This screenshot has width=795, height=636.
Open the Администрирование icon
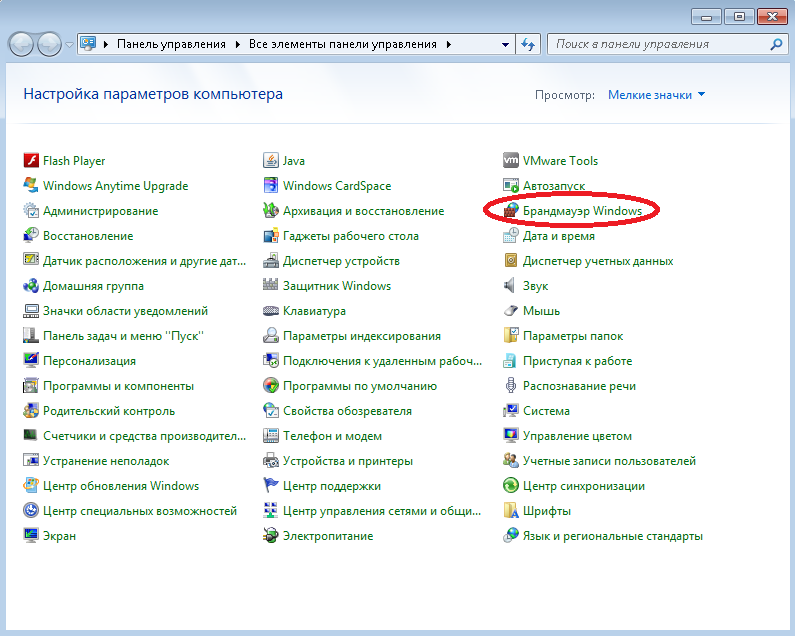[31, 210]
